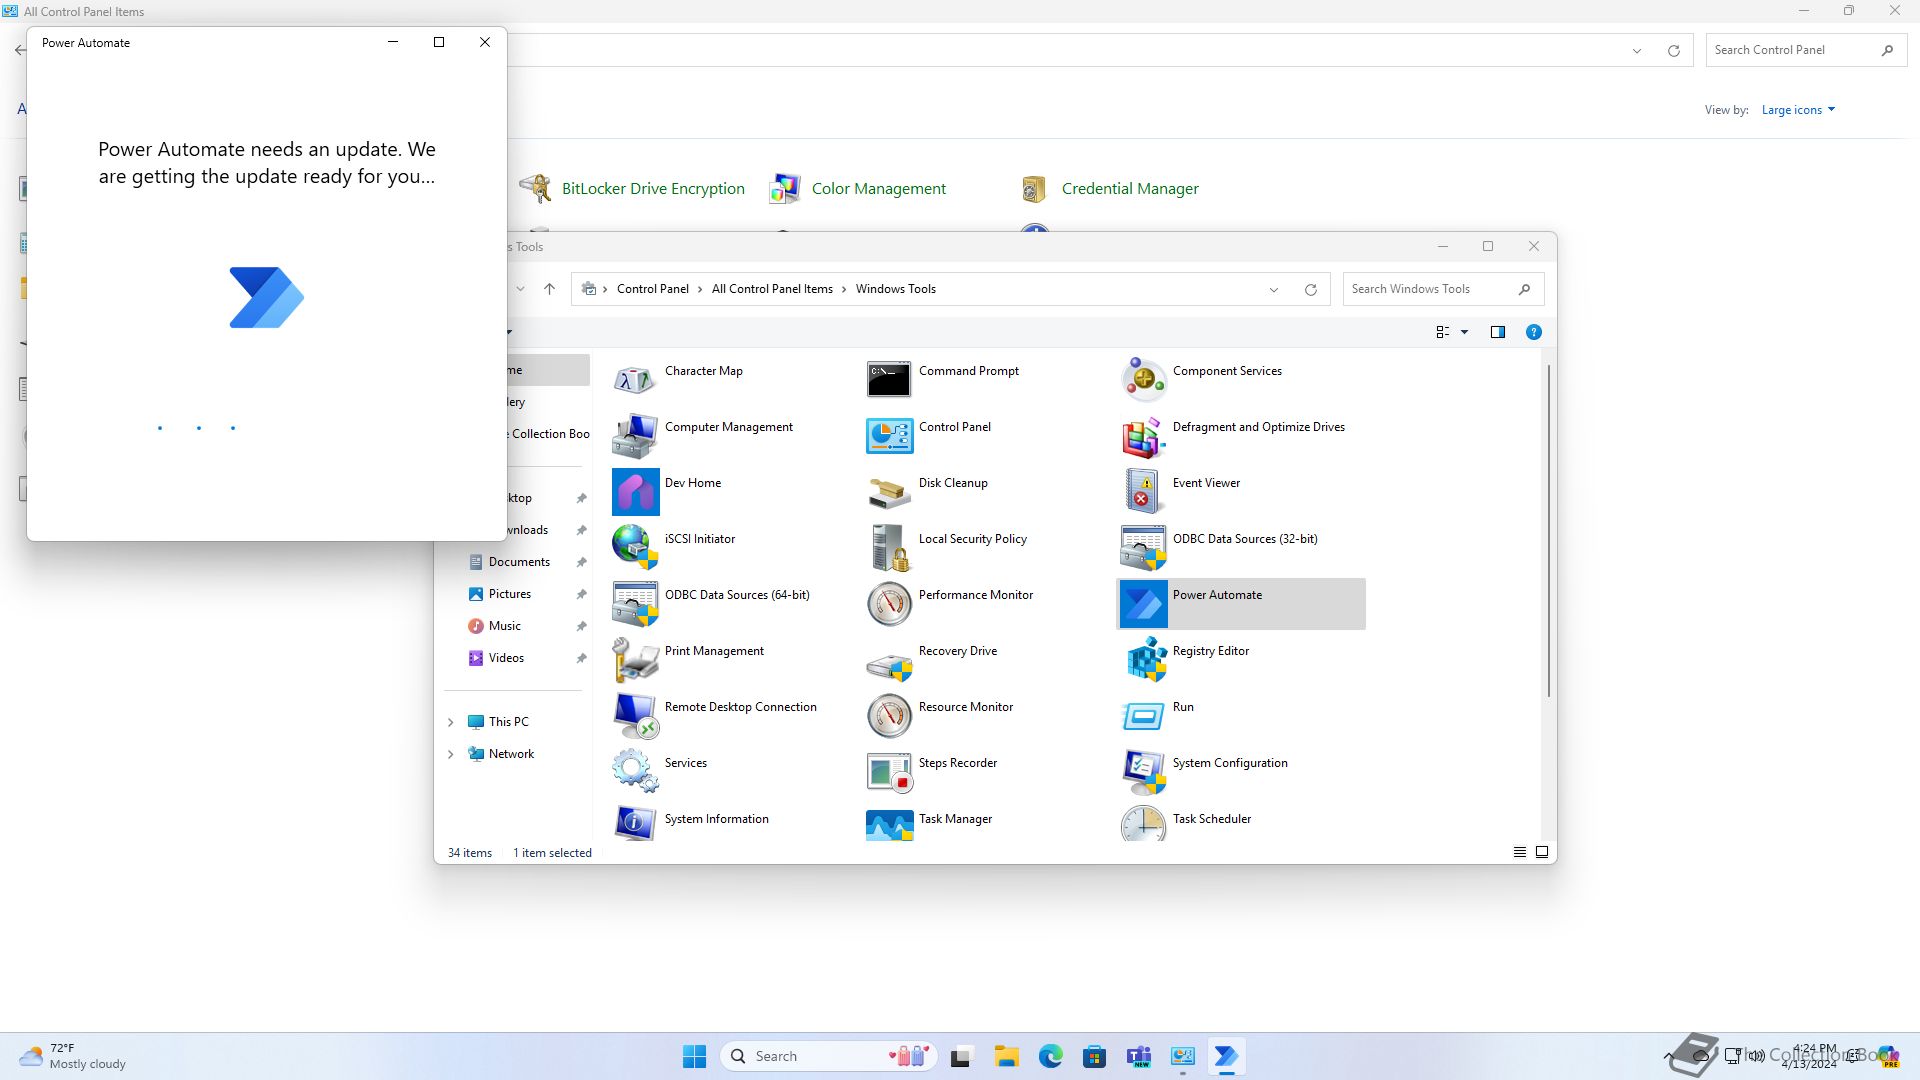1920x1080 pixels.
Task: Toggle the preview pane in Windows Tools
Action: pyautogui.click(x=1498, y=332)
